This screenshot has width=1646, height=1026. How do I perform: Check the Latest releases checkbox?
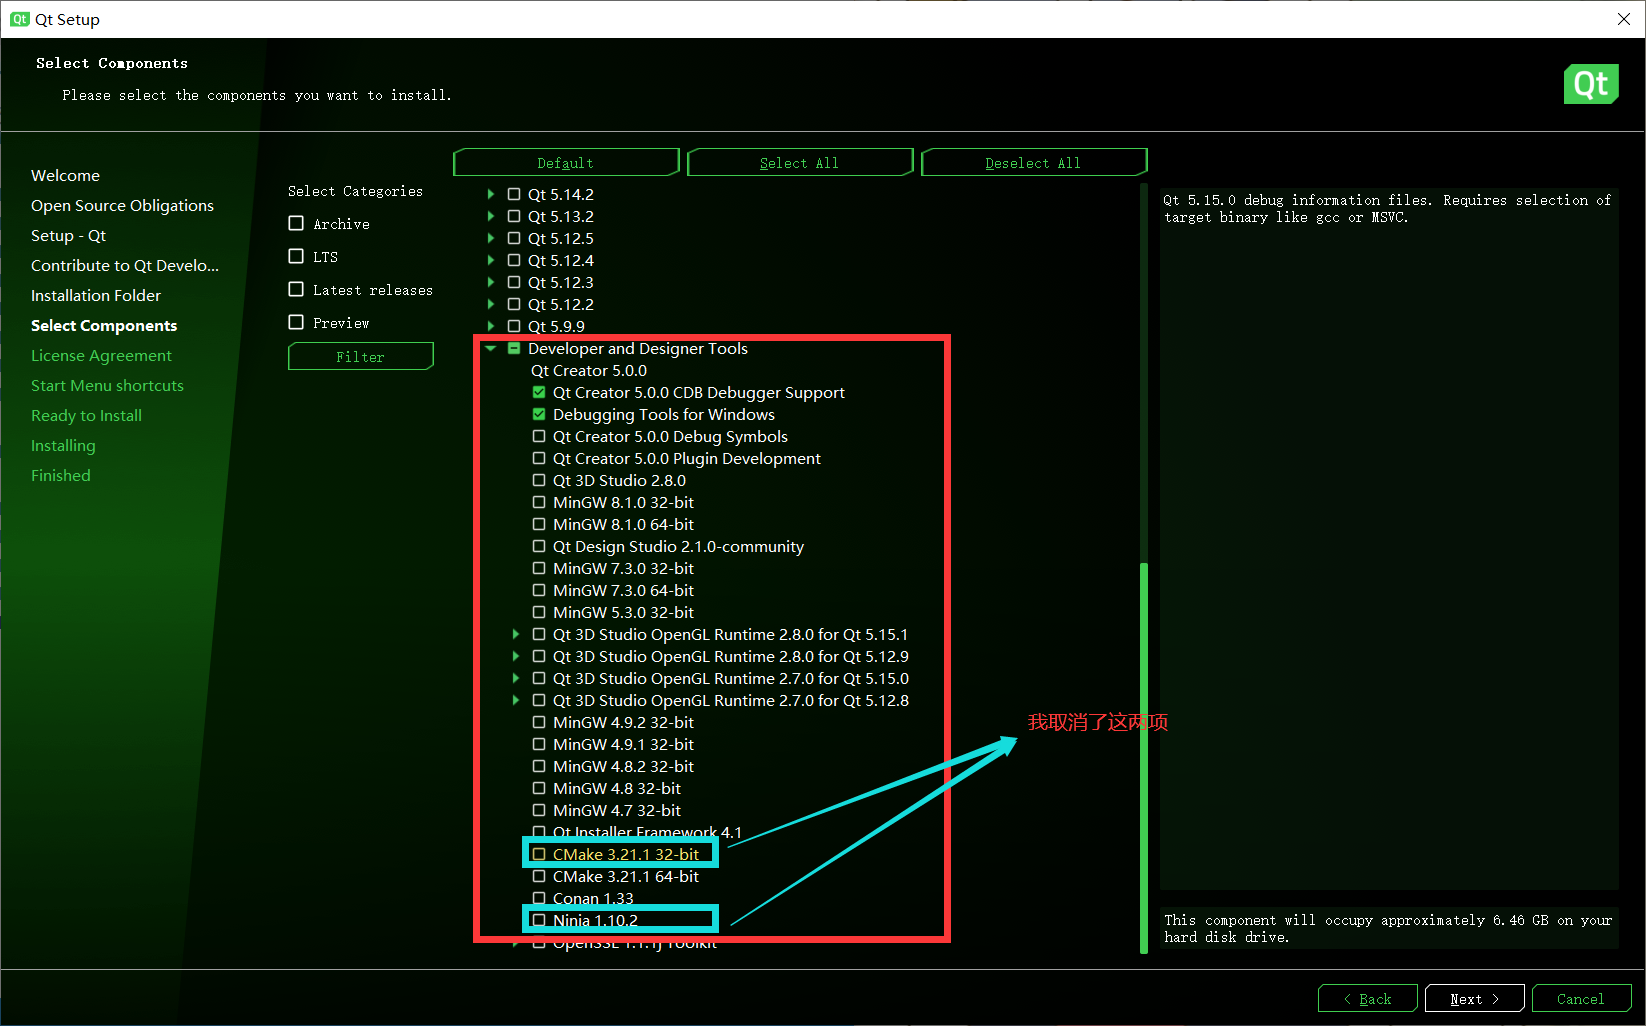point(296,289)
